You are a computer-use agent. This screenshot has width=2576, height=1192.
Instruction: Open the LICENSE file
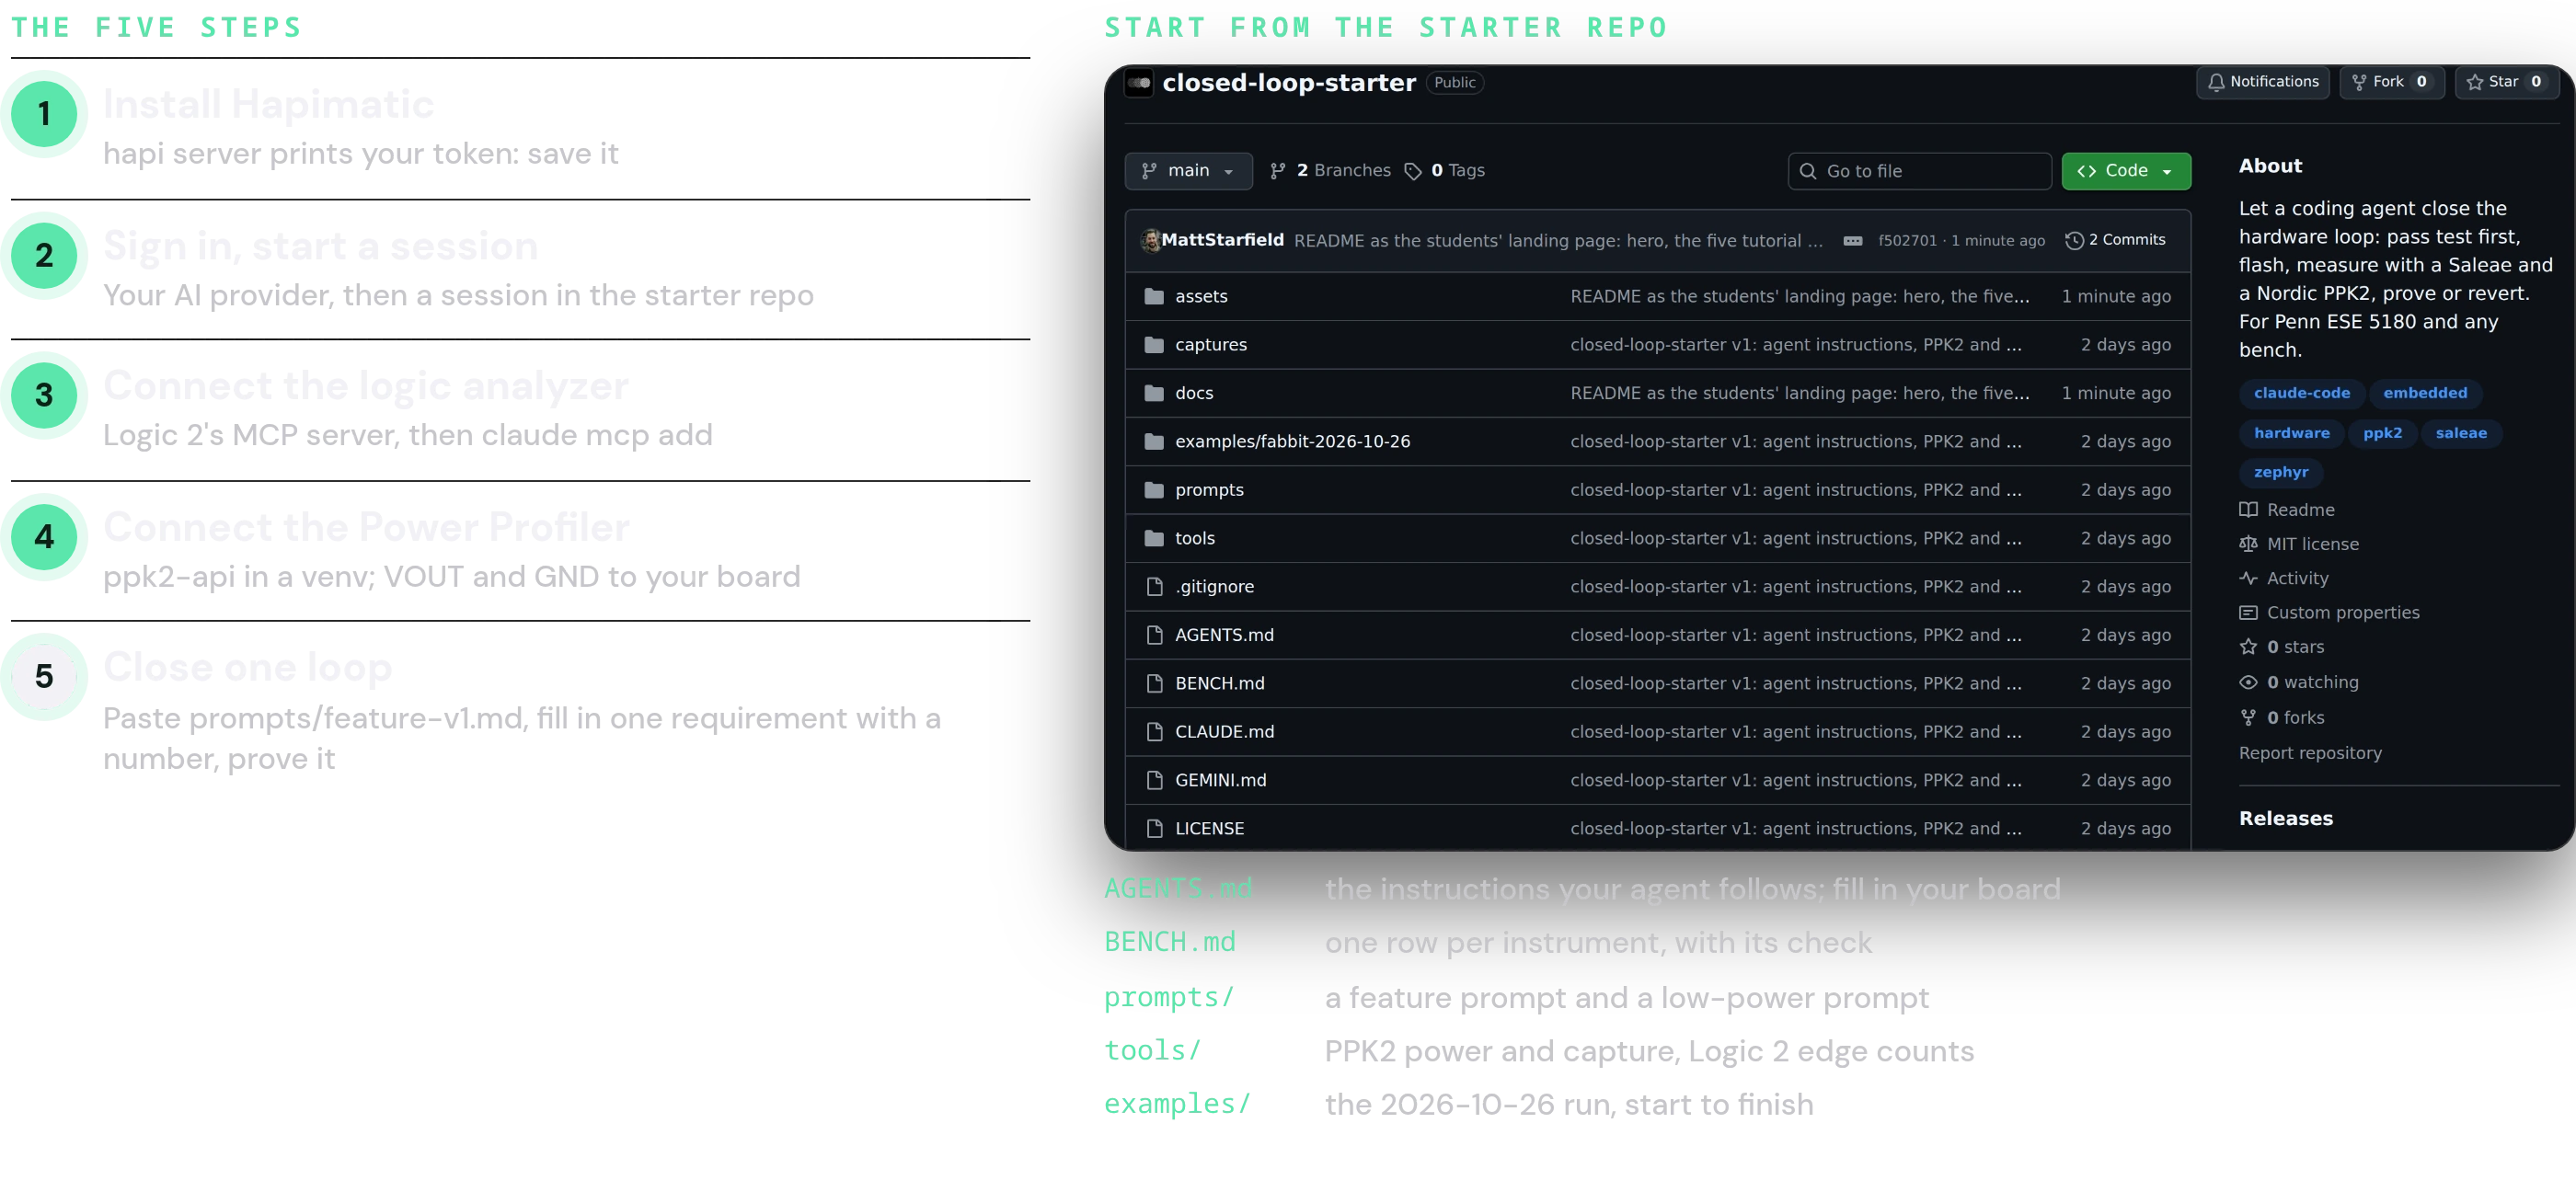pos(1209,829)
